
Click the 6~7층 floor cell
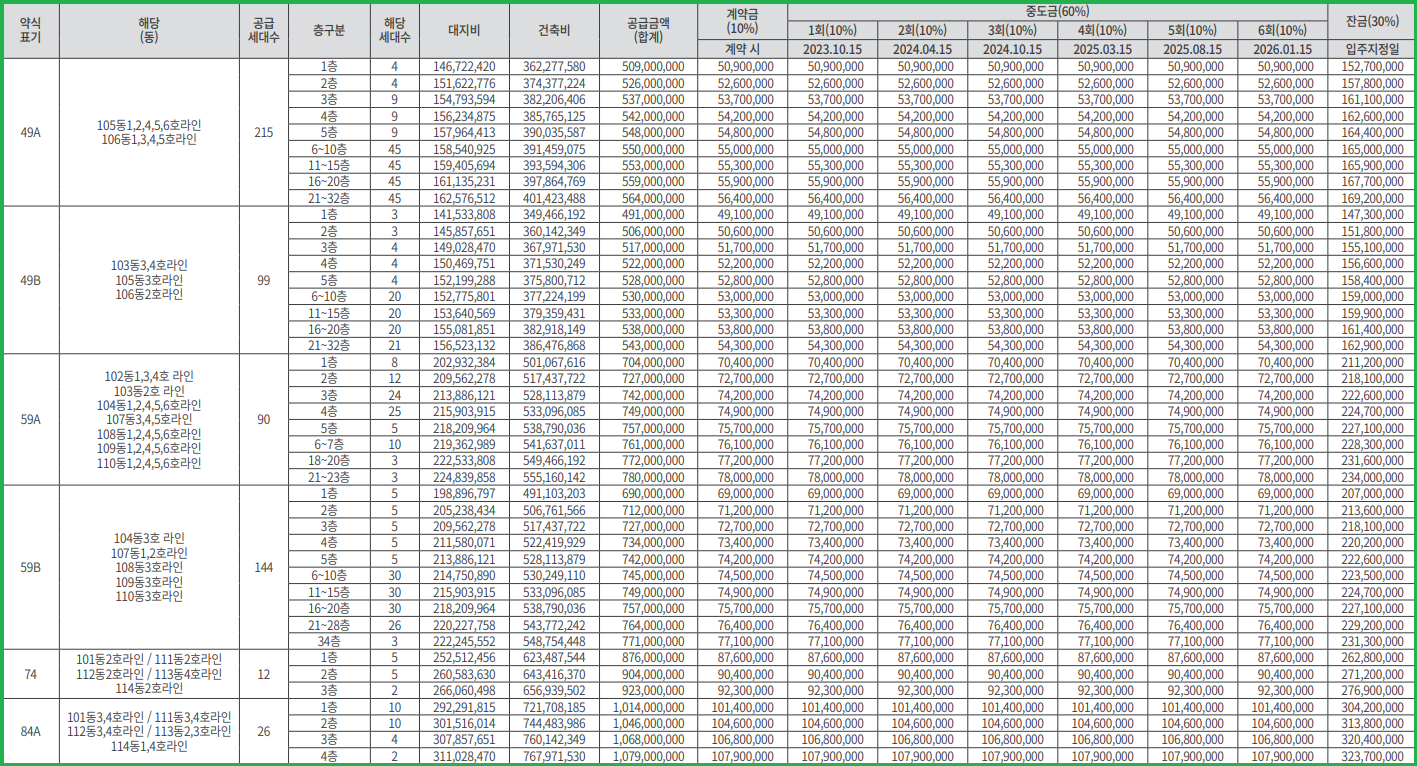[329, 444]
